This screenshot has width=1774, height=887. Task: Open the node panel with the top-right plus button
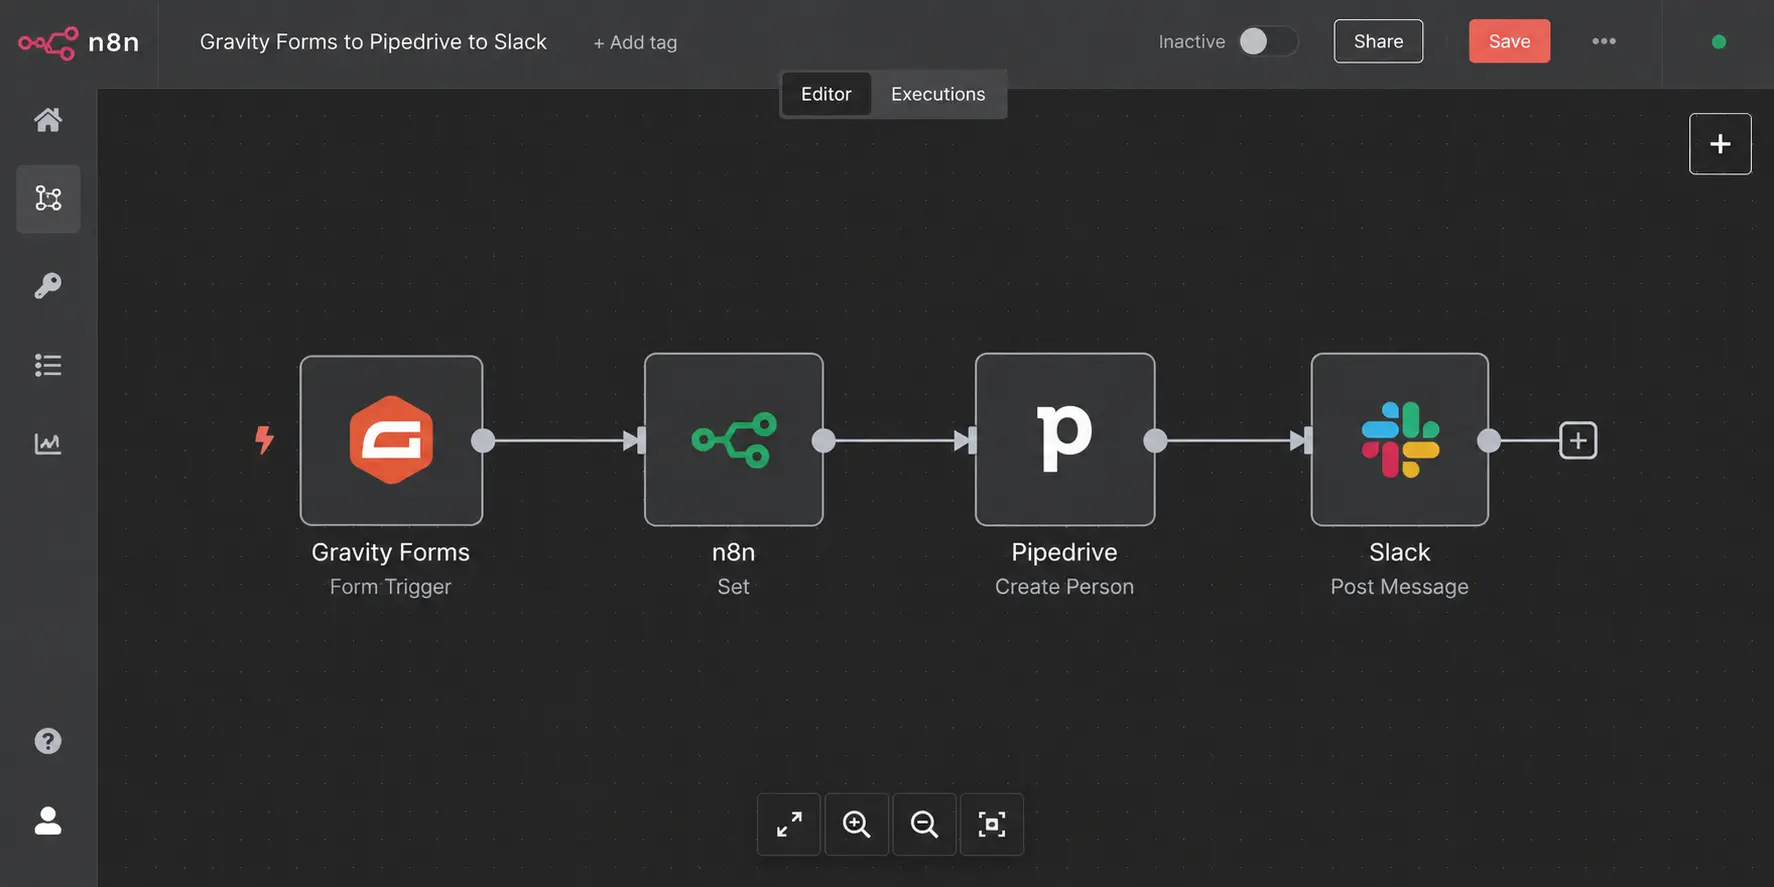tap(1720, 144)
